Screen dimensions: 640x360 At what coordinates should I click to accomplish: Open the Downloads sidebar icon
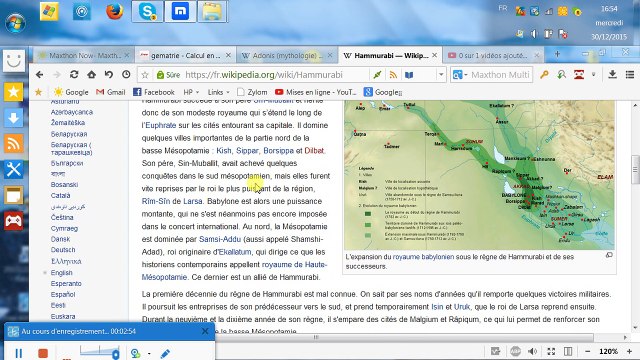pyautogui.click(x=13, y=118)
